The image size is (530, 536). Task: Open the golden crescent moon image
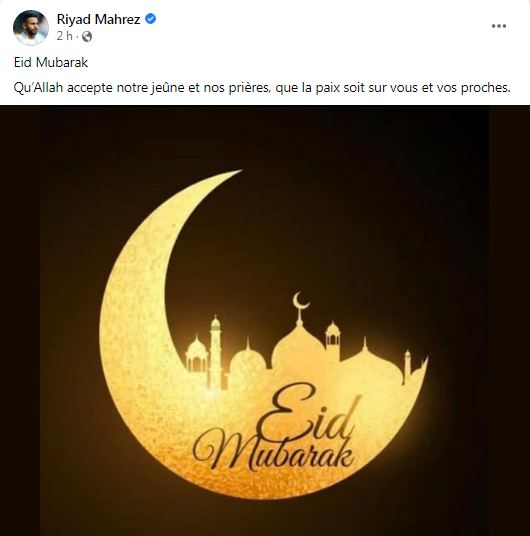265,321
